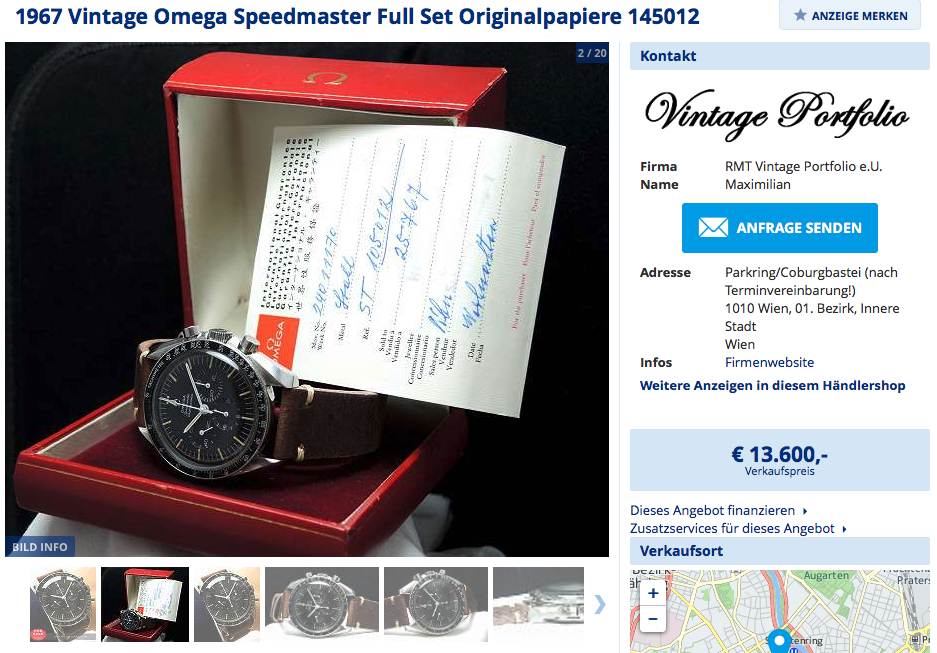Click the envelope icon in inquiry button
Screen dimensions: 937x653
(x=713, y=228)
